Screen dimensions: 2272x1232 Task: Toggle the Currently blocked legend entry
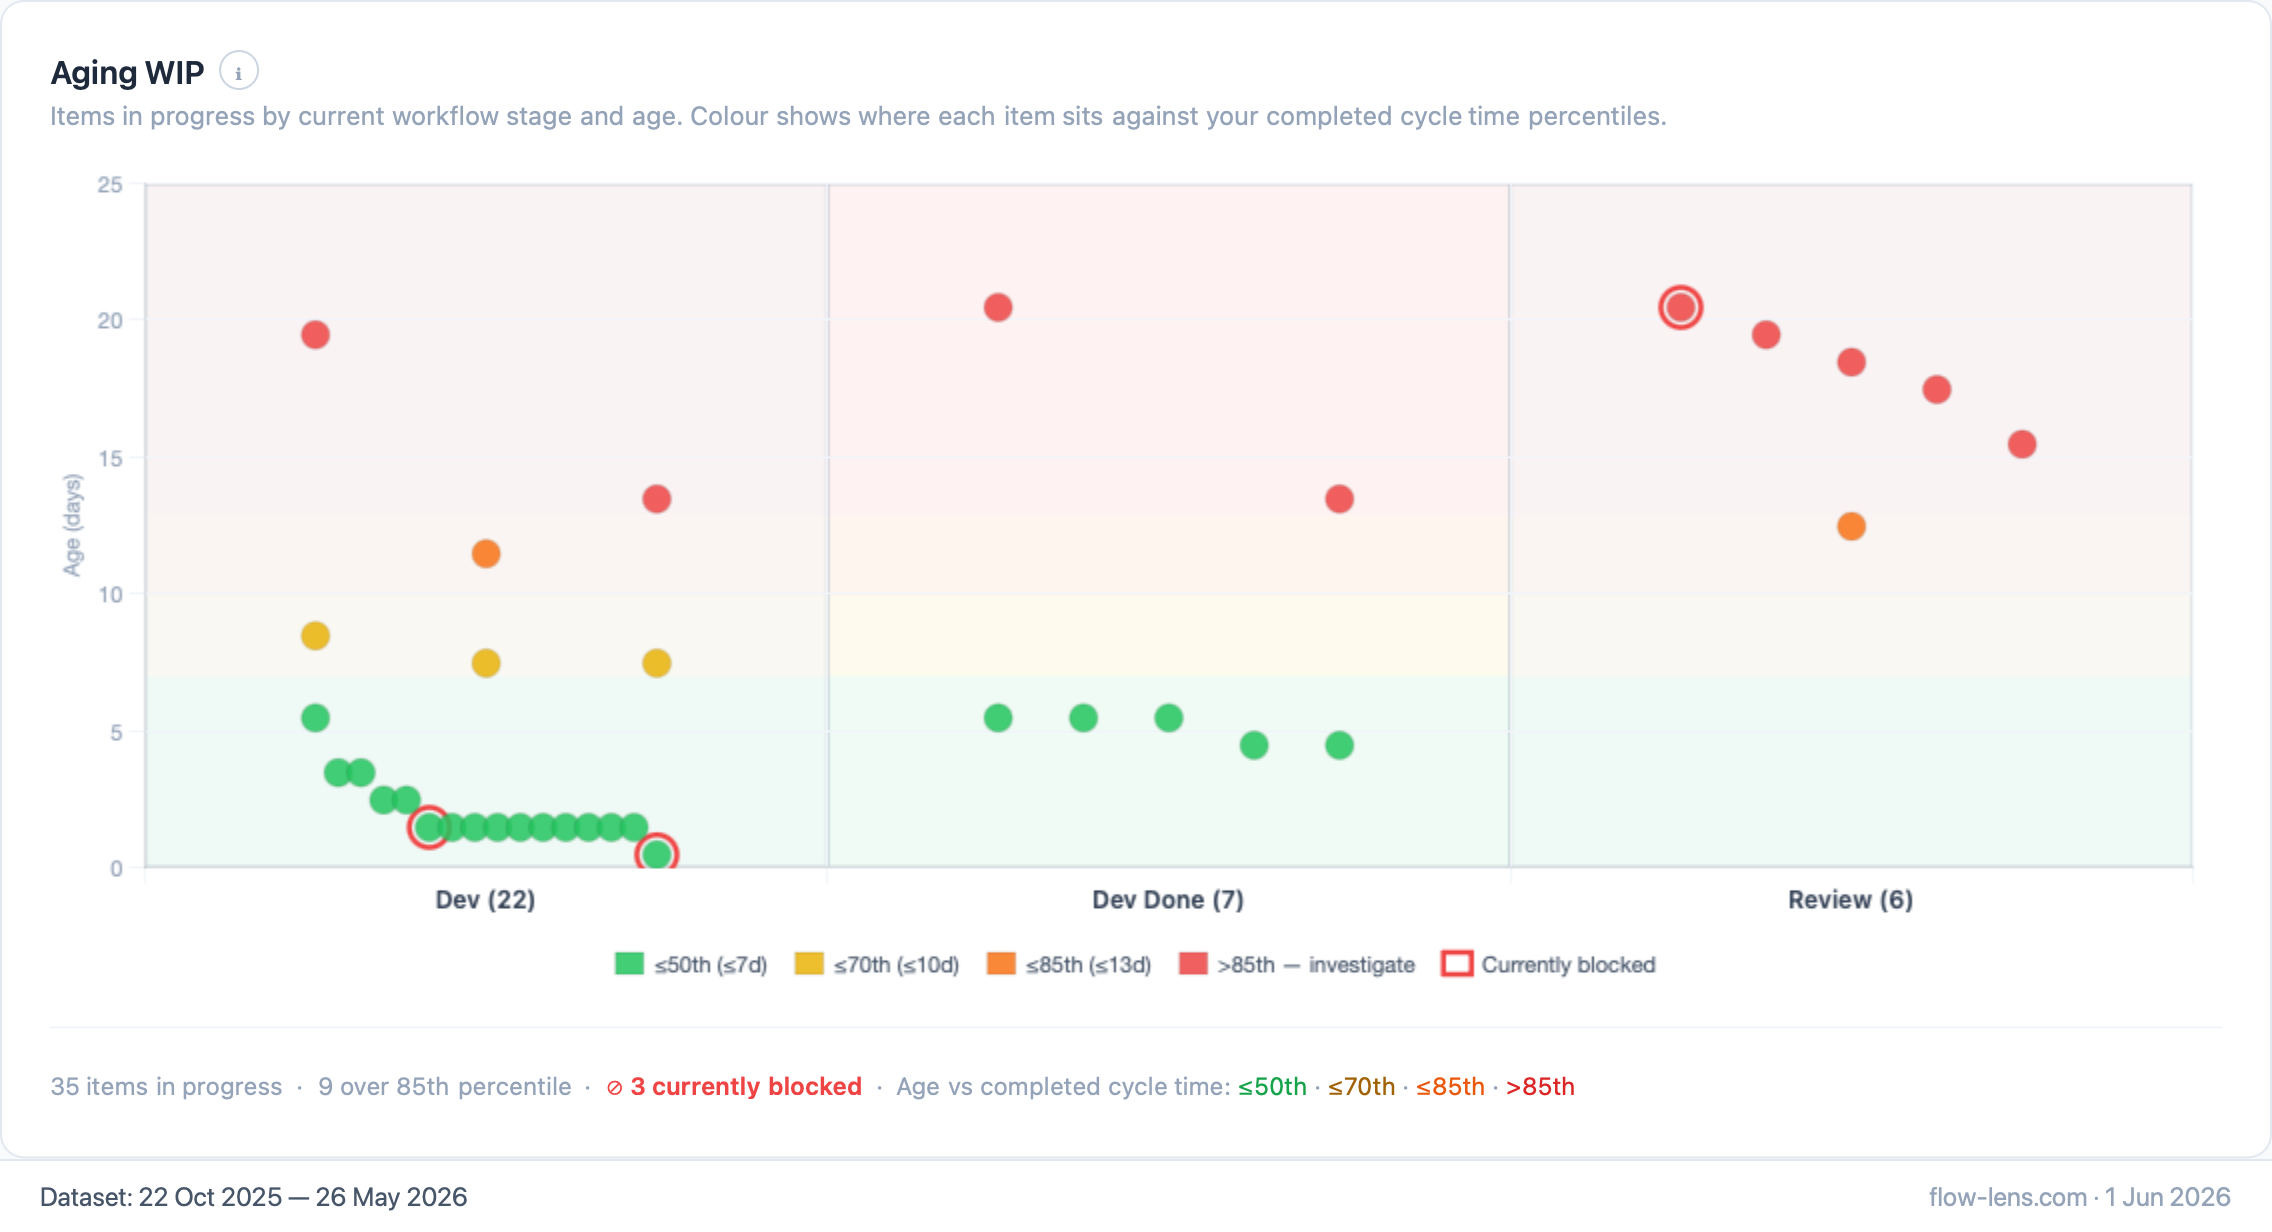1549,965
